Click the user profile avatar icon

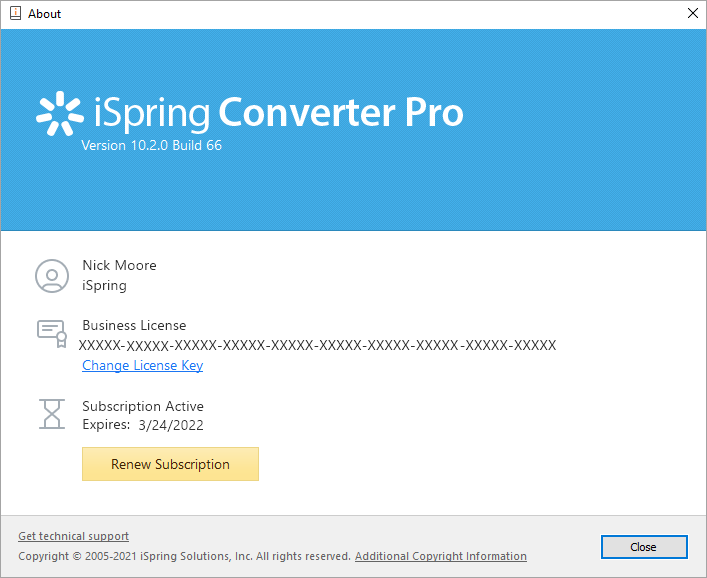click(52, 275)
